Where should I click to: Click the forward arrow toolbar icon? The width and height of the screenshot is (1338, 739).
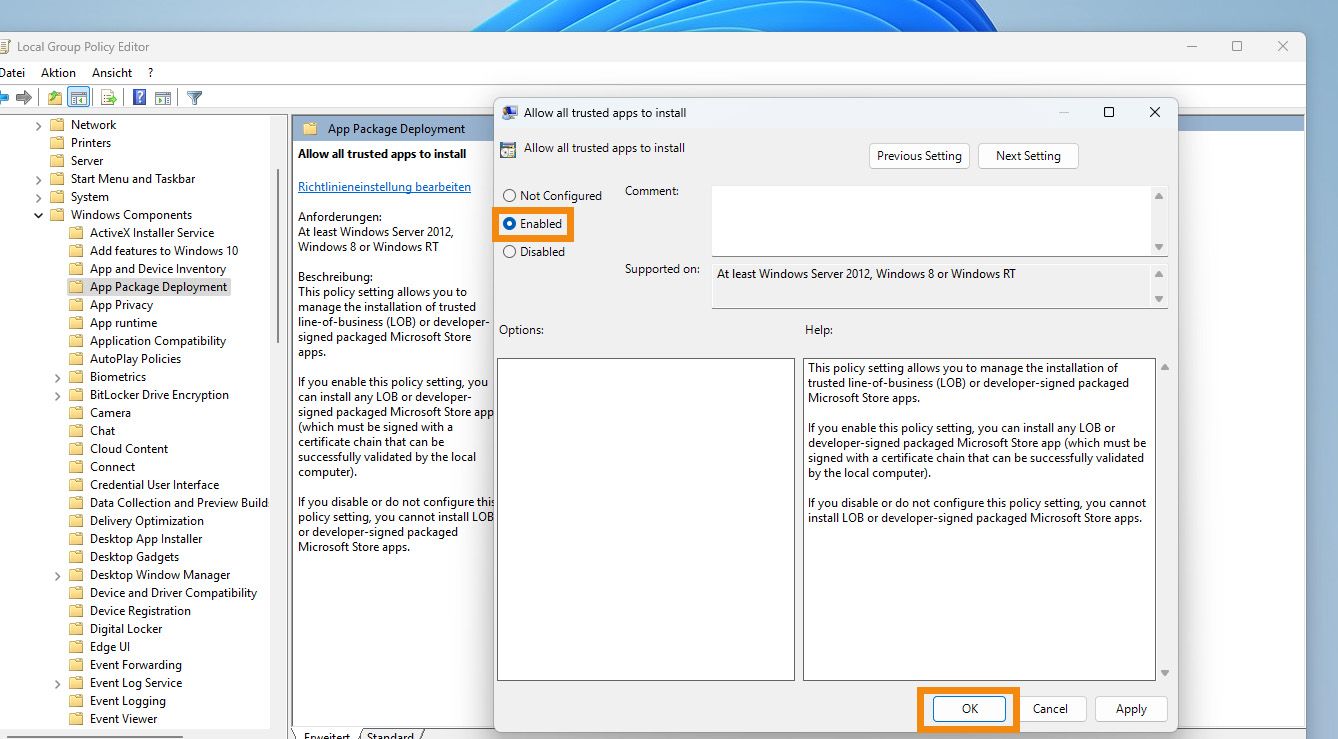(x=24, y=98)
